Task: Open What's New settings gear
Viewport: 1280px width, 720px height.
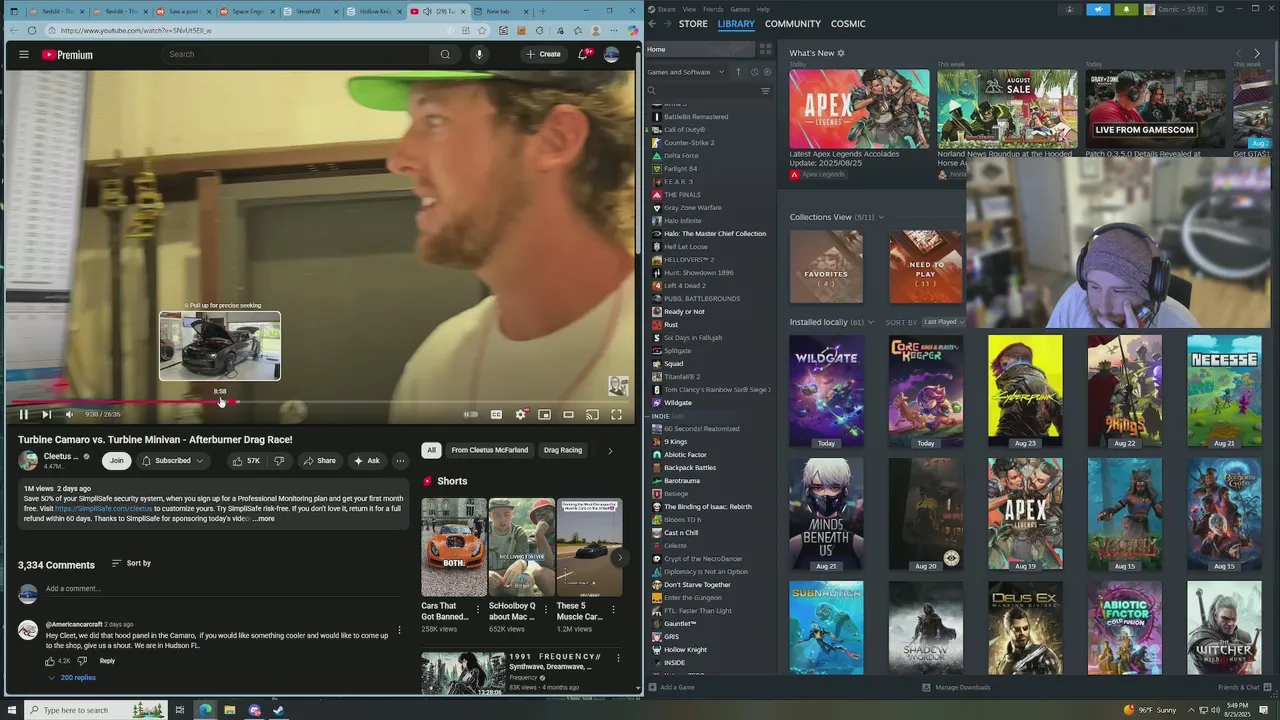Action: pos(841,53)
